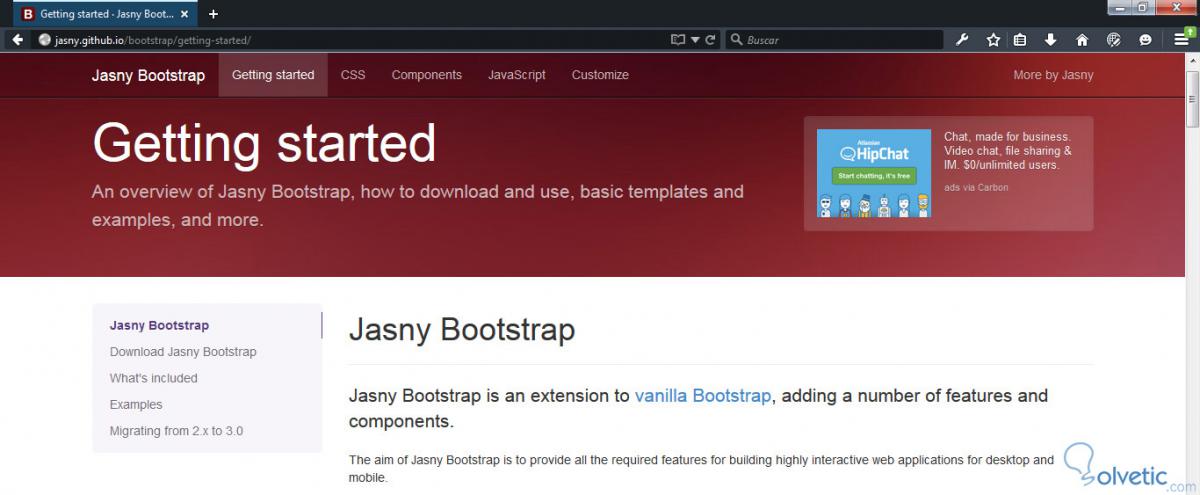Click the Getting started page heading

pyautogui.click(x=264, y=143)
